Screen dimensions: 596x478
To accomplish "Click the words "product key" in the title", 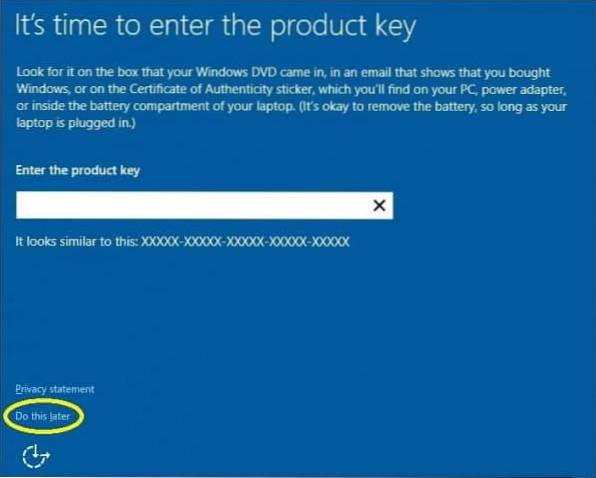I will point(343,27).
